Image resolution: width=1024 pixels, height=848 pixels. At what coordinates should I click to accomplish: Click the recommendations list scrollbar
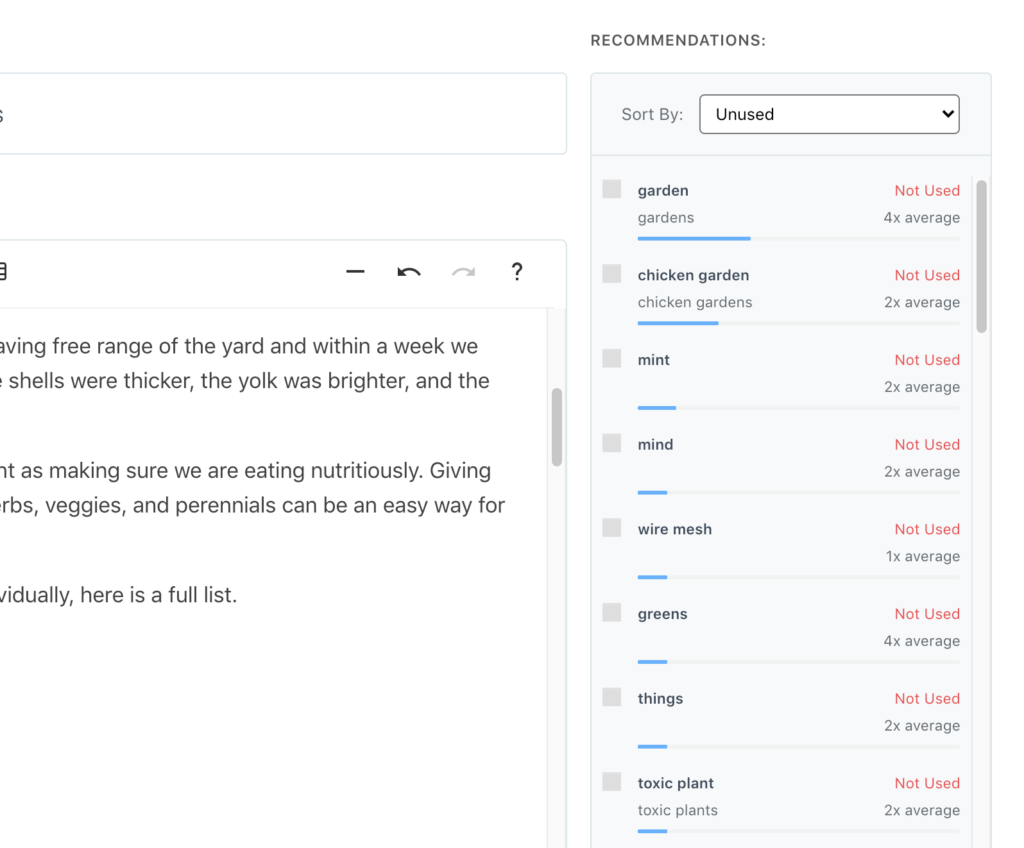[981, 256]
